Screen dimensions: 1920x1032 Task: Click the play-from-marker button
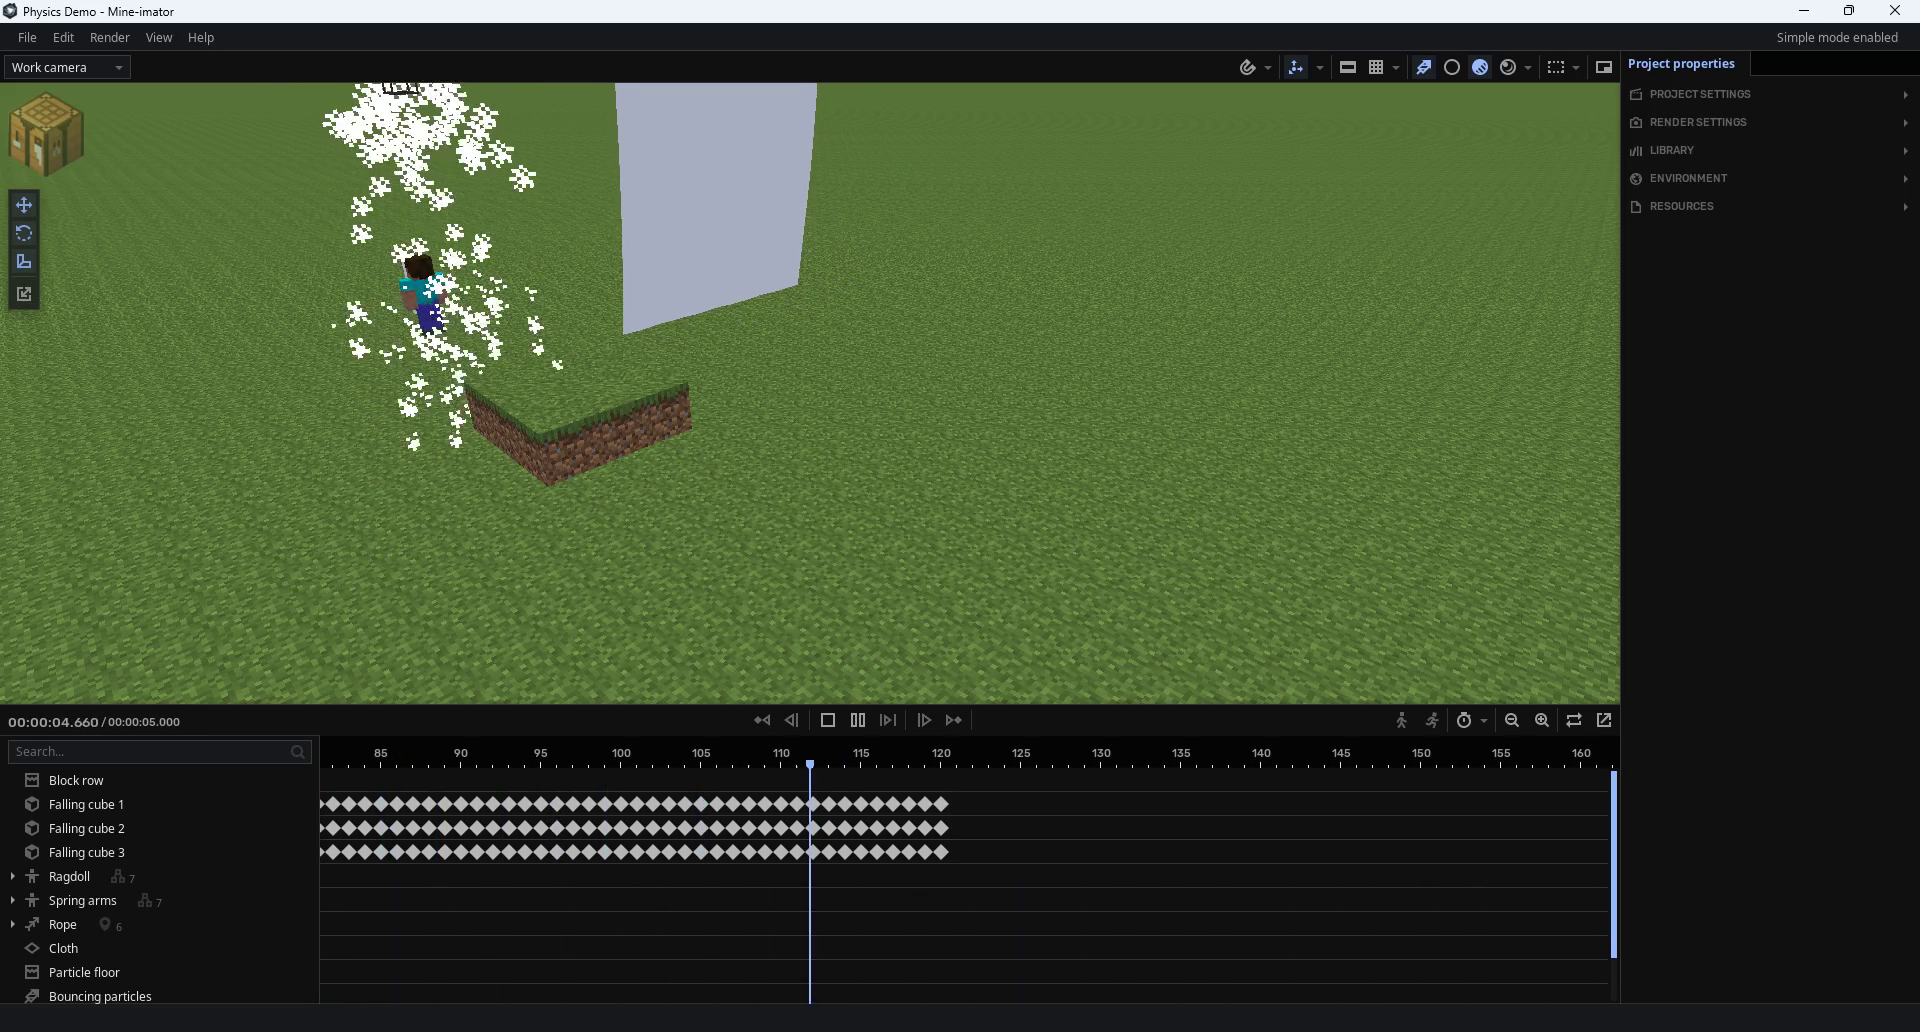click(x=888, y=720)
